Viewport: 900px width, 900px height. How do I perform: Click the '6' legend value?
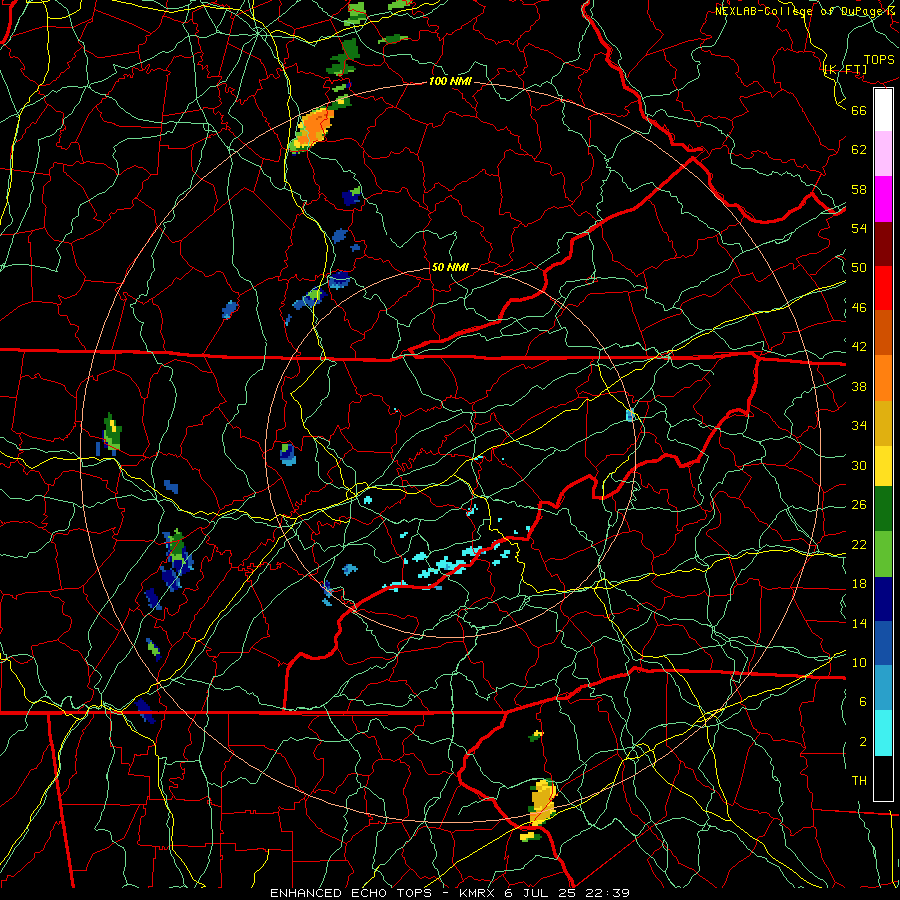863,702
